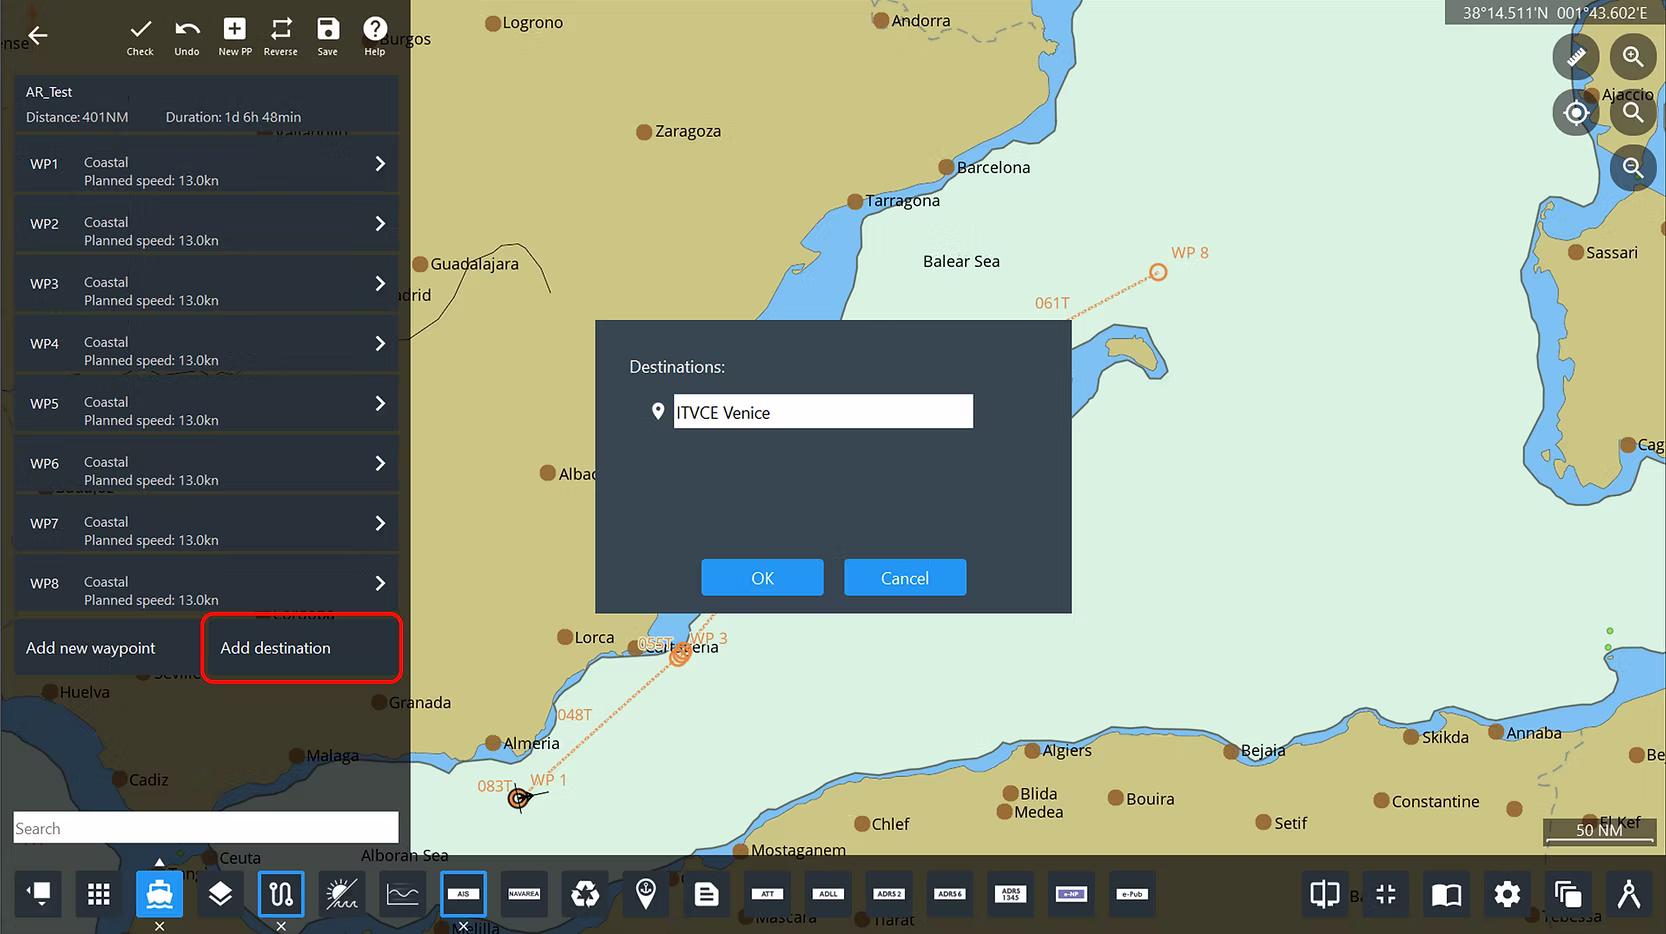Open the display selector icon in bottom bar

[x=38, y=894]
